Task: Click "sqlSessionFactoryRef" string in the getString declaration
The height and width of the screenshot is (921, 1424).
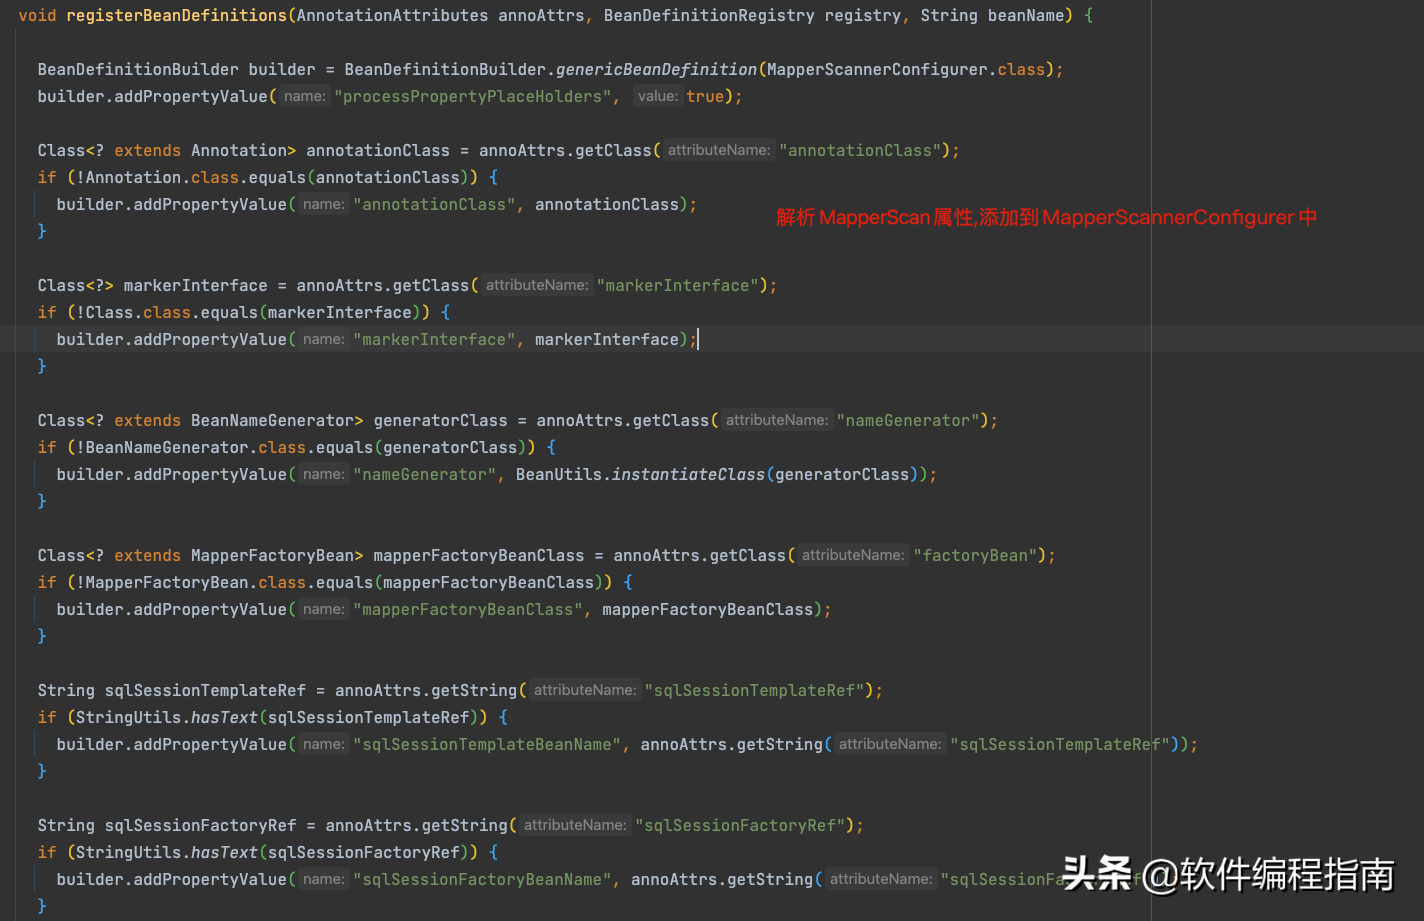Action: (740, 825)
